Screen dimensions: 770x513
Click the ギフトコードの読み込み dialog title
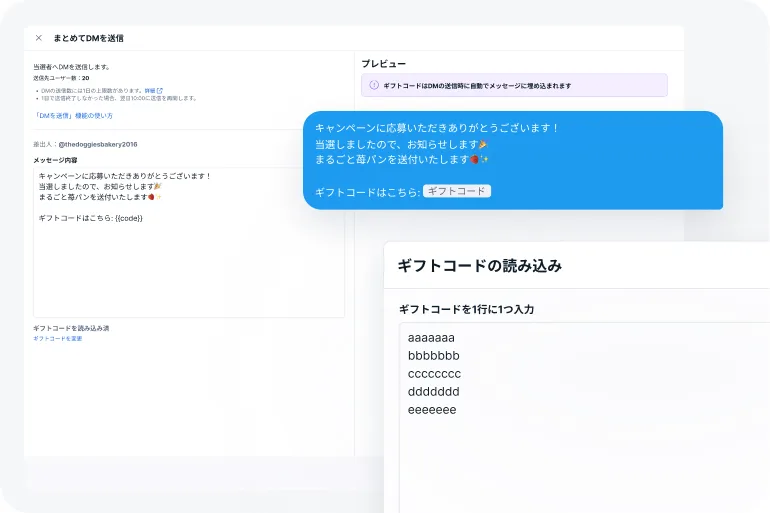[x=479, y=266]
